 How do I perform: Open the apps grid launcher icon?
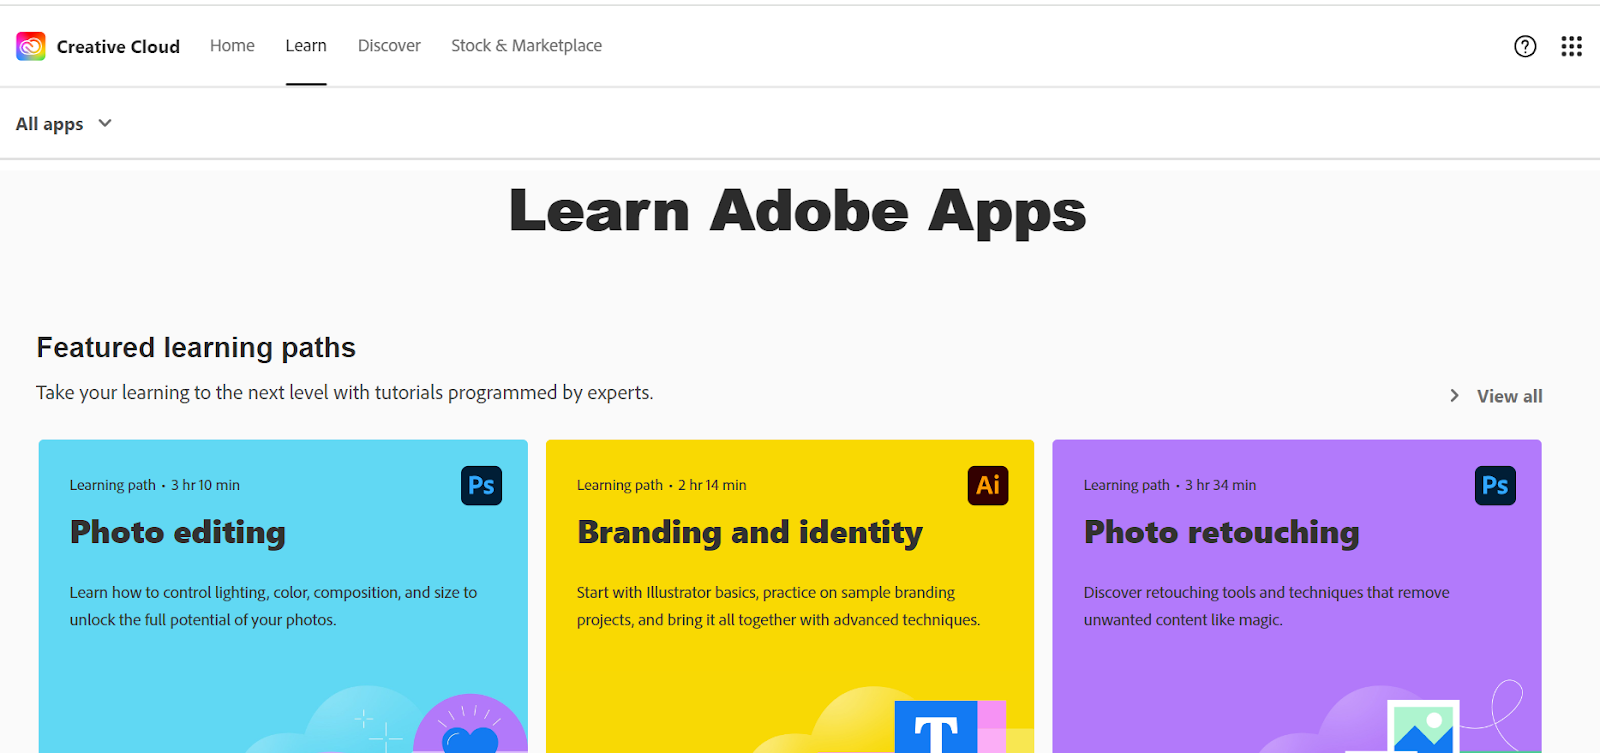click(1571, 46)
